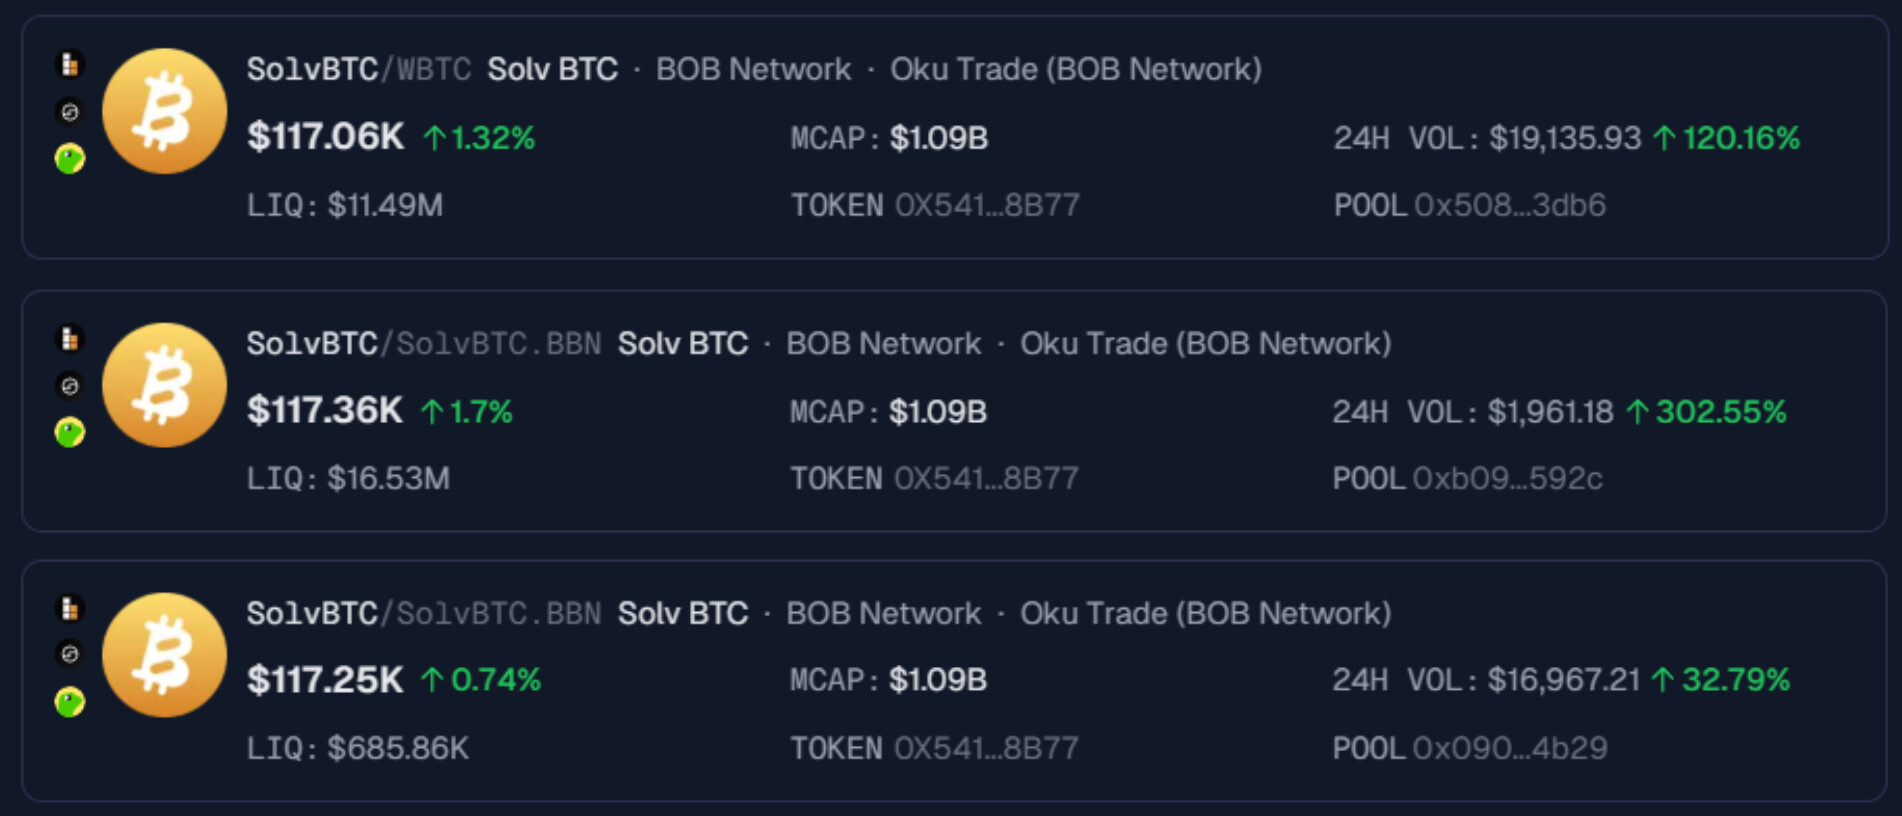
Task: Click the Oku swirl icon on the $117.25K card
Action: pos(70,654)
